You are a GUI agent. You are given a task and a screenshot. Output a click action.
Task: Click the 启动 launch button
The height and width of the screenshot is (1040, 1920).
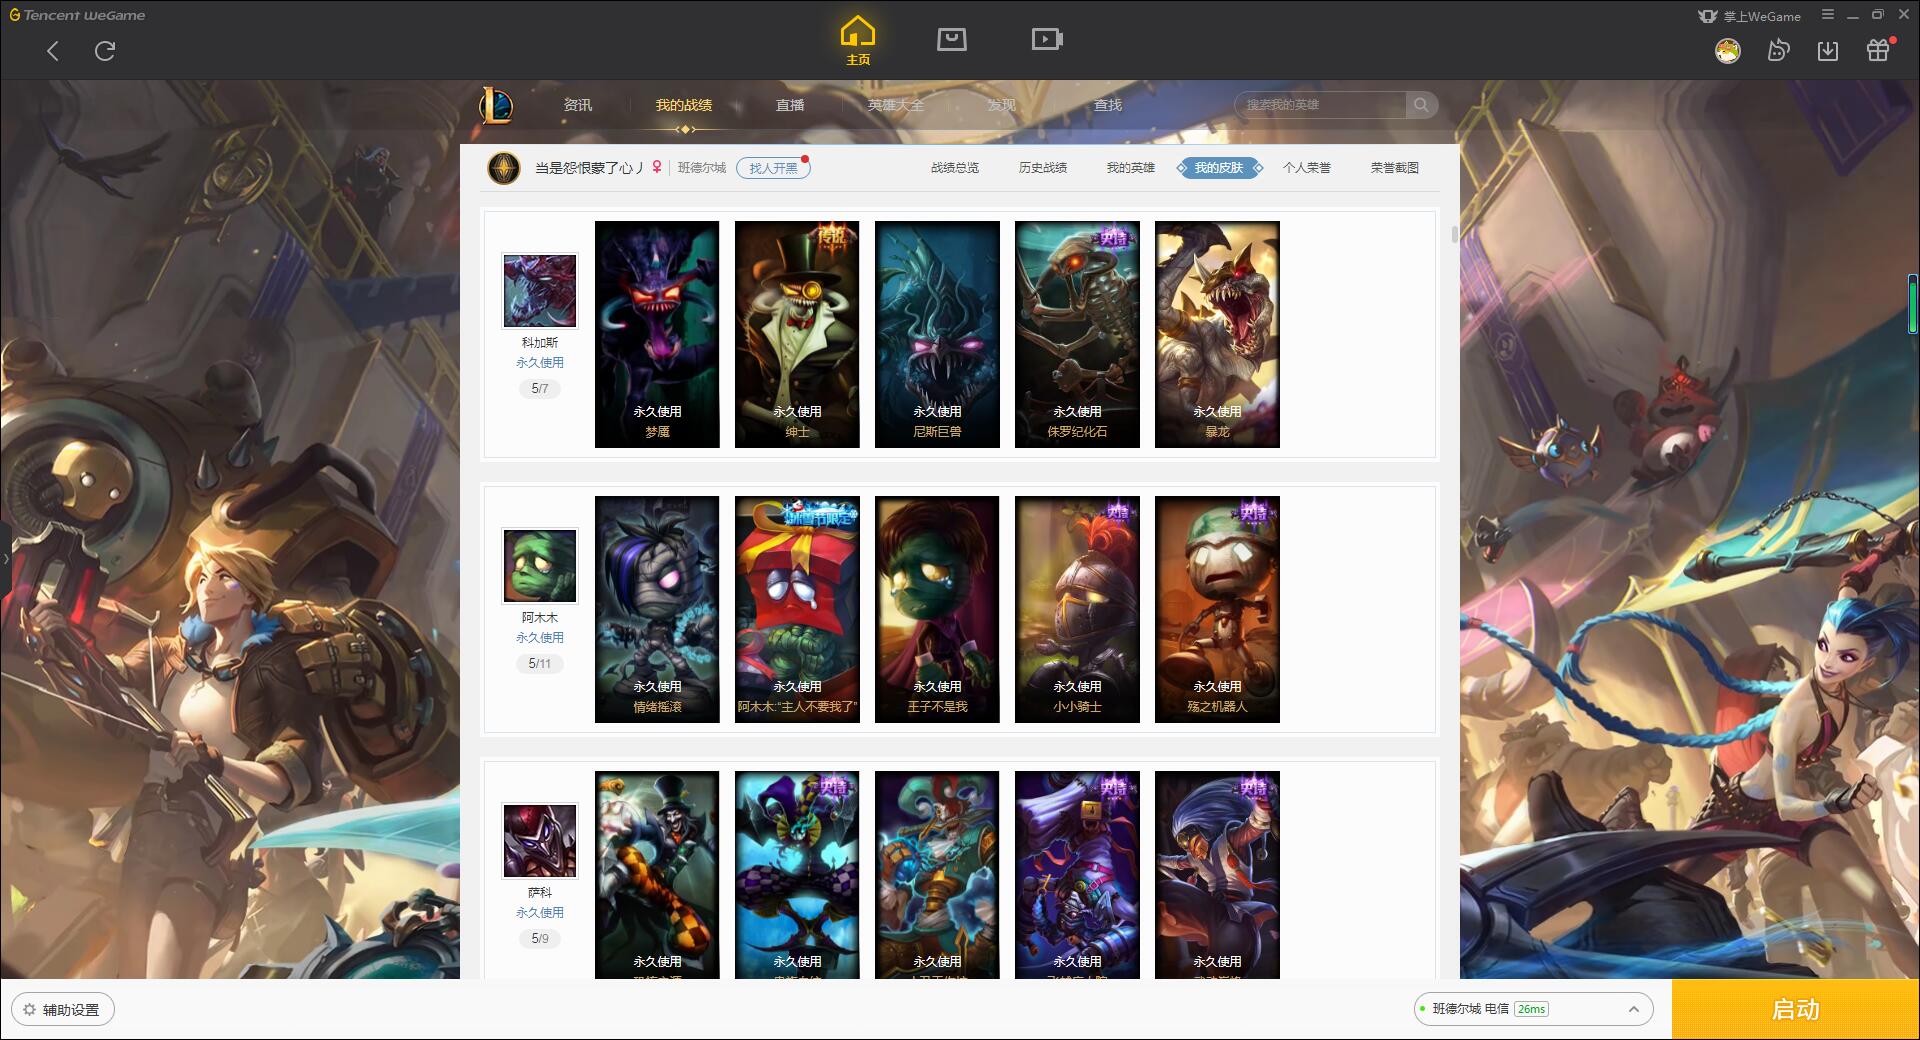pos(1796,1010)
